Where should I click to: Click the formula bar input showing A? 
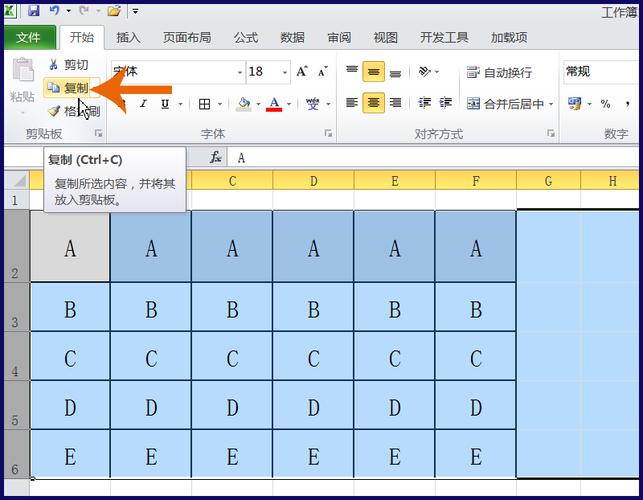(x=435, y=158)
